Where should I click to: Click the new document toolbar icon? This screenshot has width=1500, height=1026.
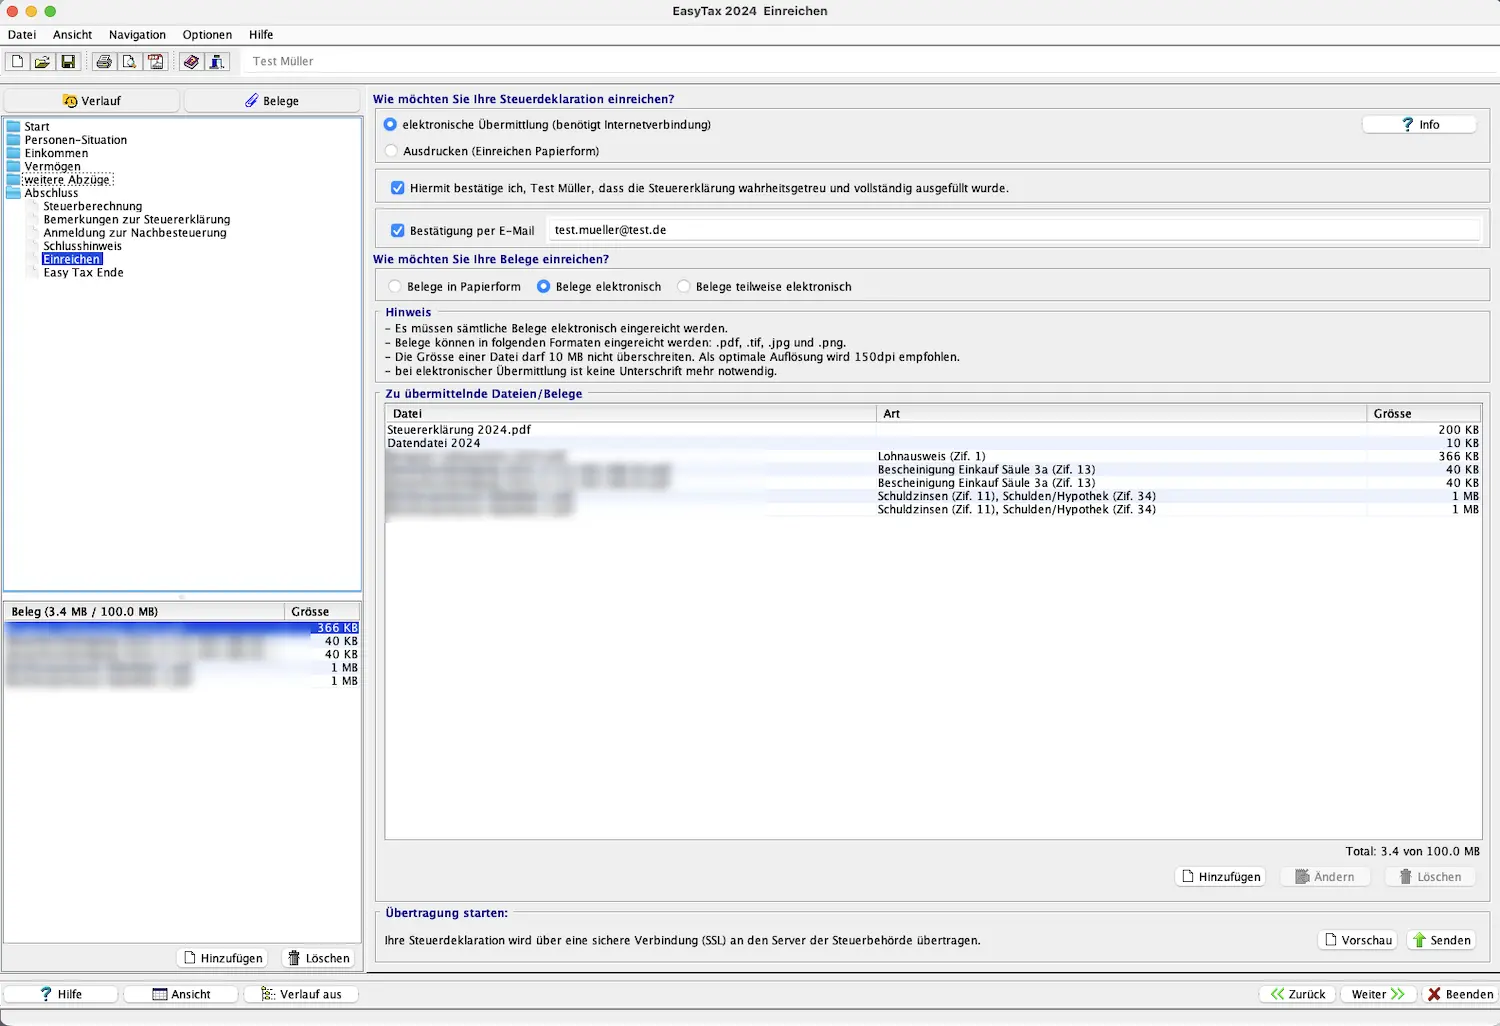[17, 62]
